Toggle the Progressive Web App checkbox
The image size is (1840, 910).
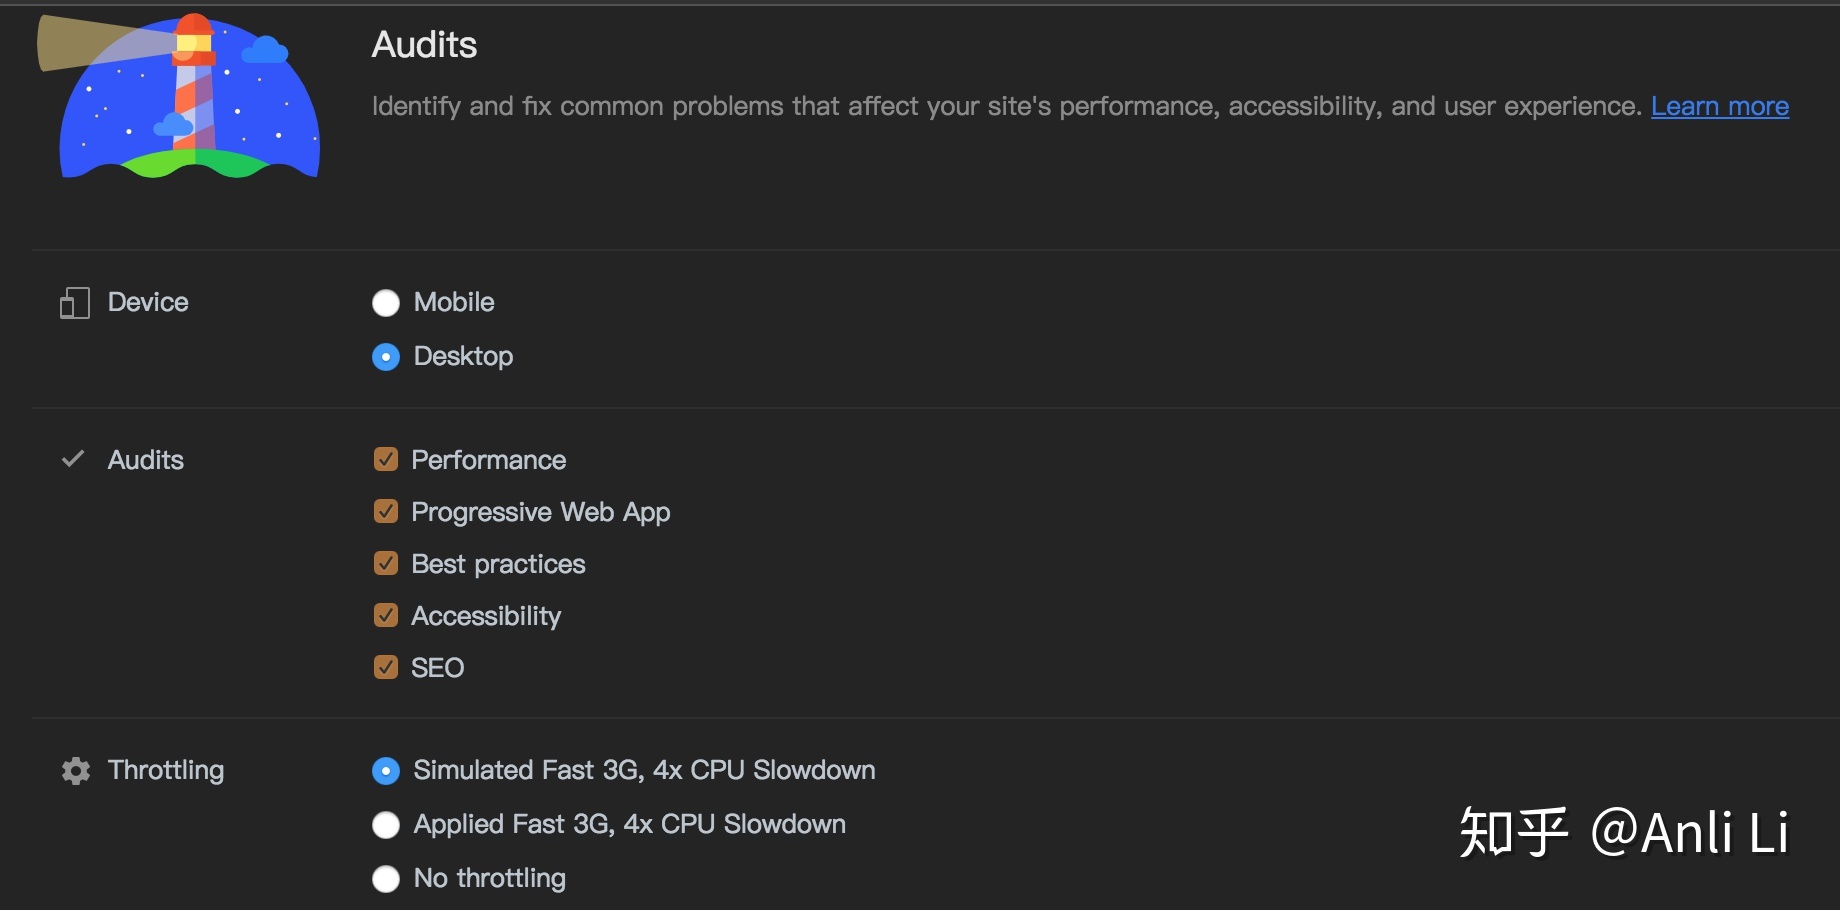click(386, 511)
